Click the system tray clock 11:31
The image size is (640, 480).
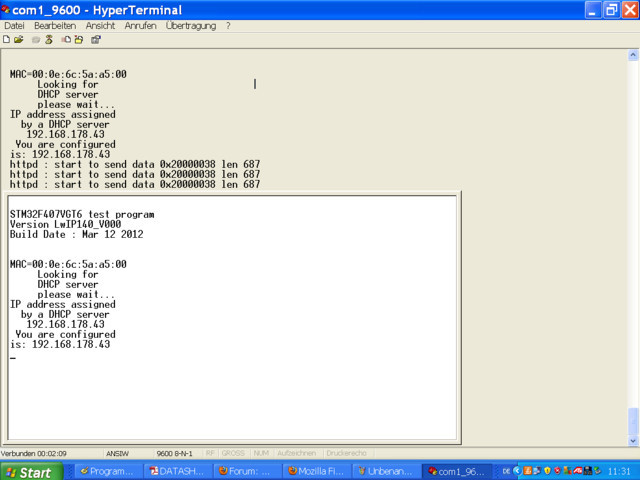619,471
